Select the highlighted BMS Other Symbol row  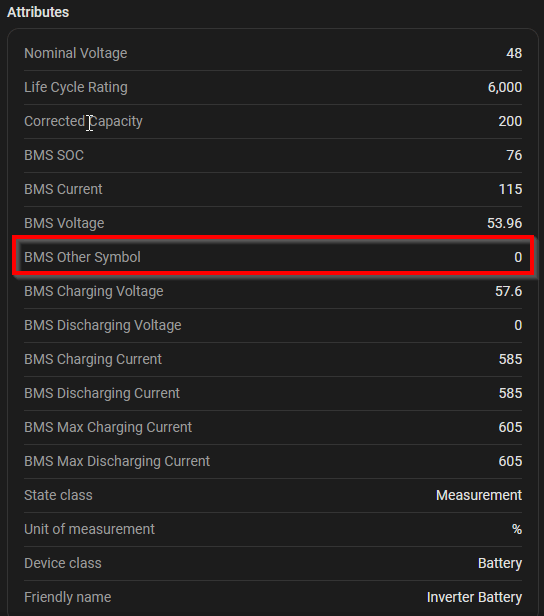273,255
